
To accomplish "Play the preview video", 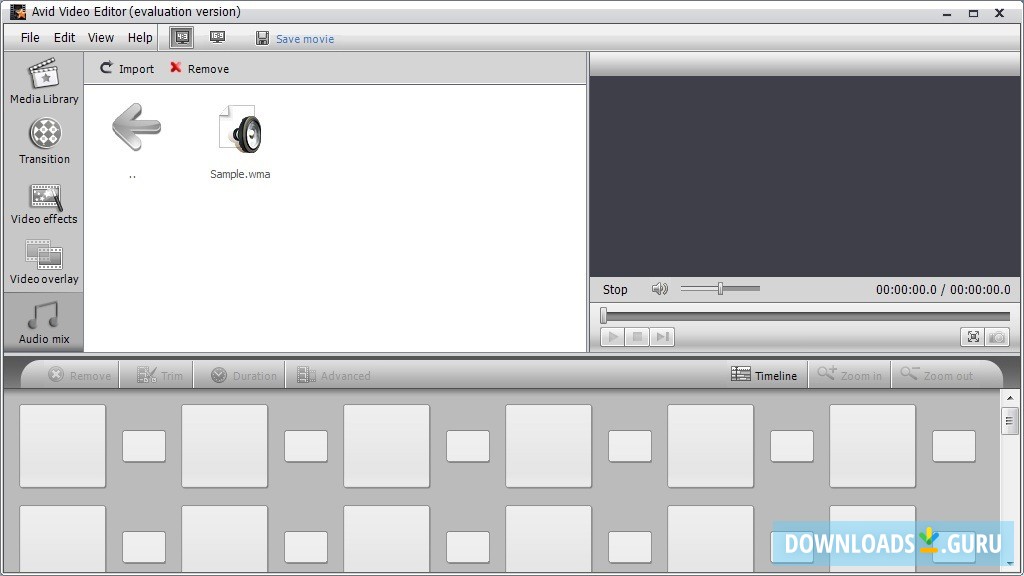I will tap(612, 337).
